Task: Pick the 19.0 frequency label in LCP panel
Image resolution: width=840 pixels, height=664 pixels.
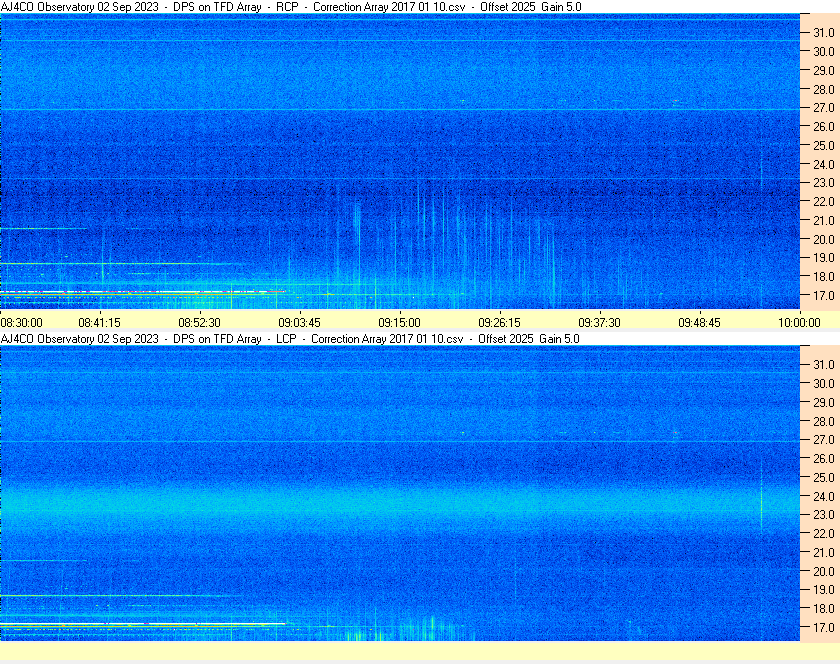Action: [x=824, y=590]
